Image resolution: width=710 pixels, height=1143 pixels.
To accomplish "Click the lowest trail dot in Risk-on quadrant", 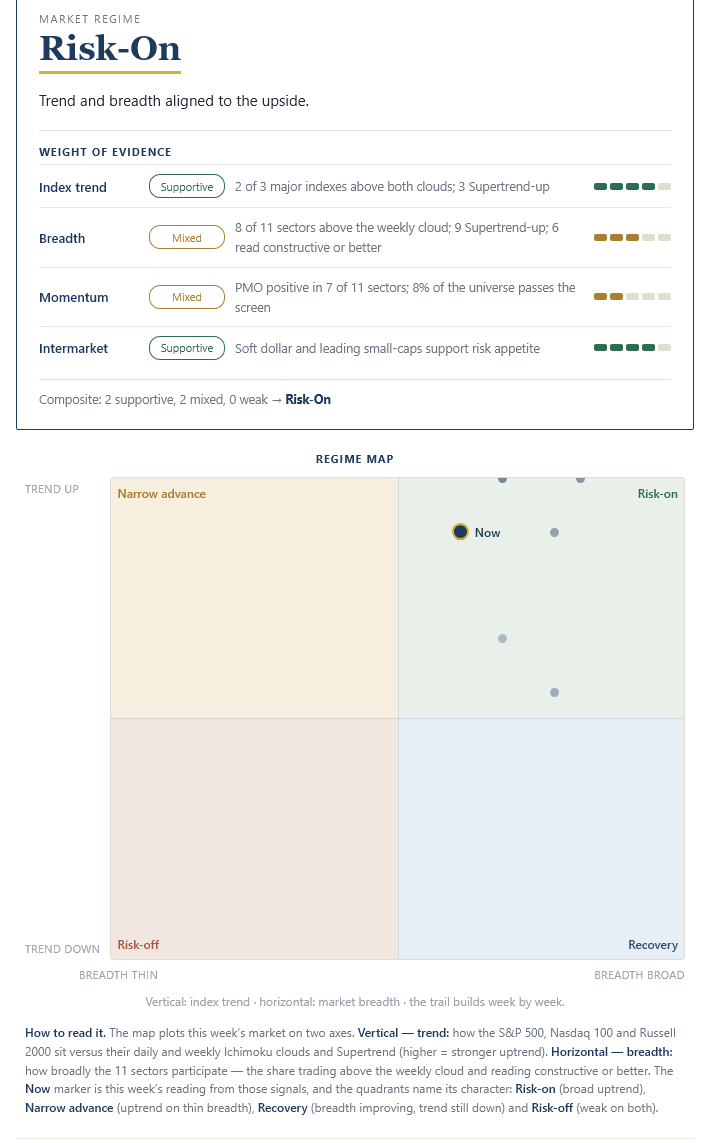I will coord(555,693).
